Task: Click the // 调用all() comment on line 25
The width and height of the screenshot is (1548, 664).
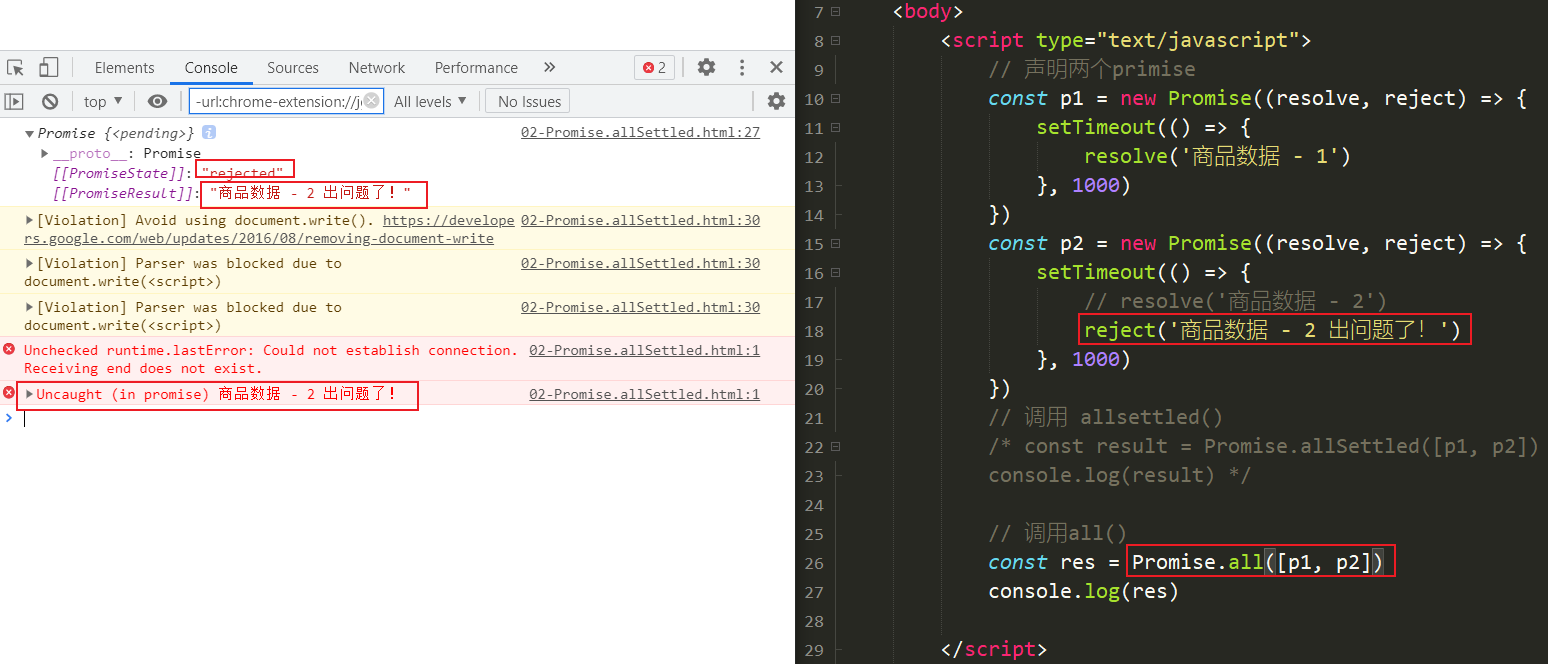Action: [x=1058, y=533]
